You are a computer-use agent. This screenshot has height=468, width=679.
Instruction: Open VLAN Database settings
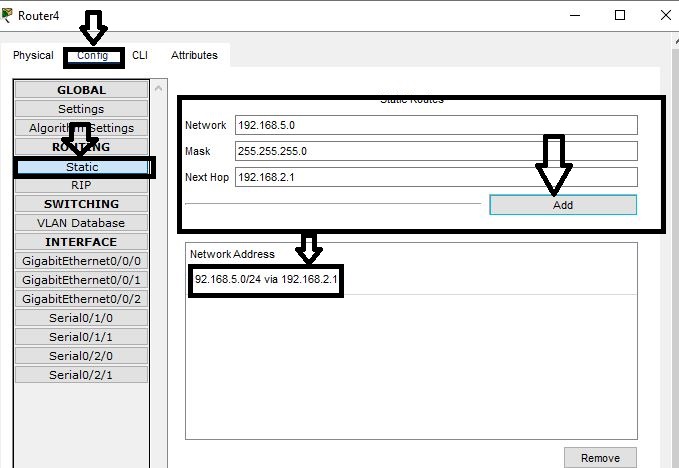pos(81,223)
